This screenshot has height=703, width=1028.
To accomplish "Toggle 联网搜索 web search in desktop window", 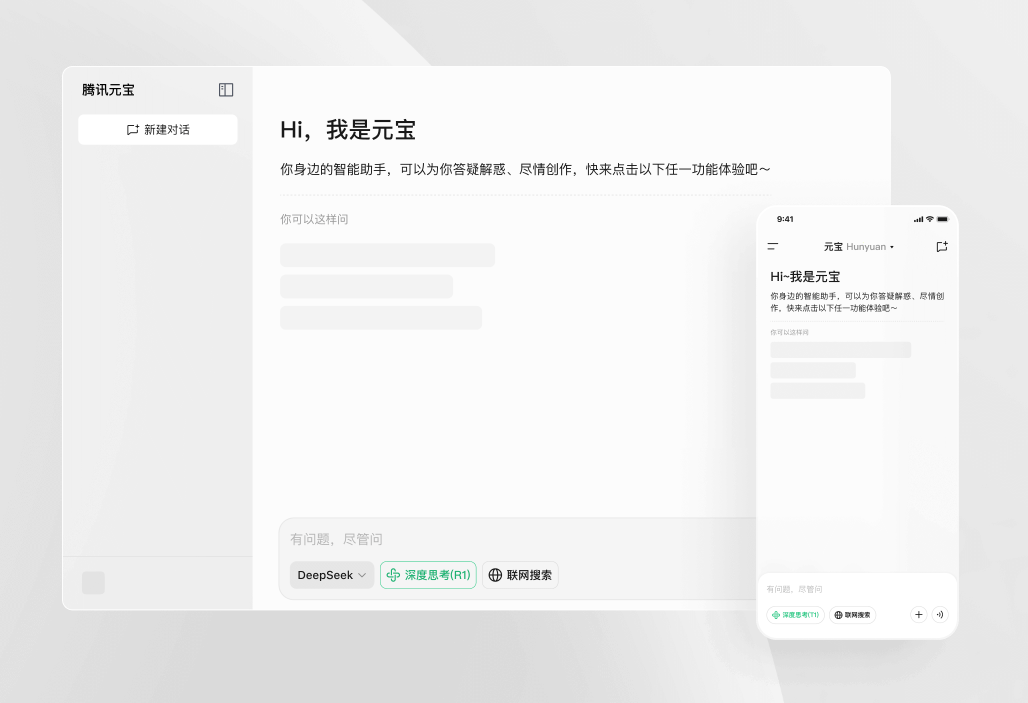I will (x=521, y=575).
